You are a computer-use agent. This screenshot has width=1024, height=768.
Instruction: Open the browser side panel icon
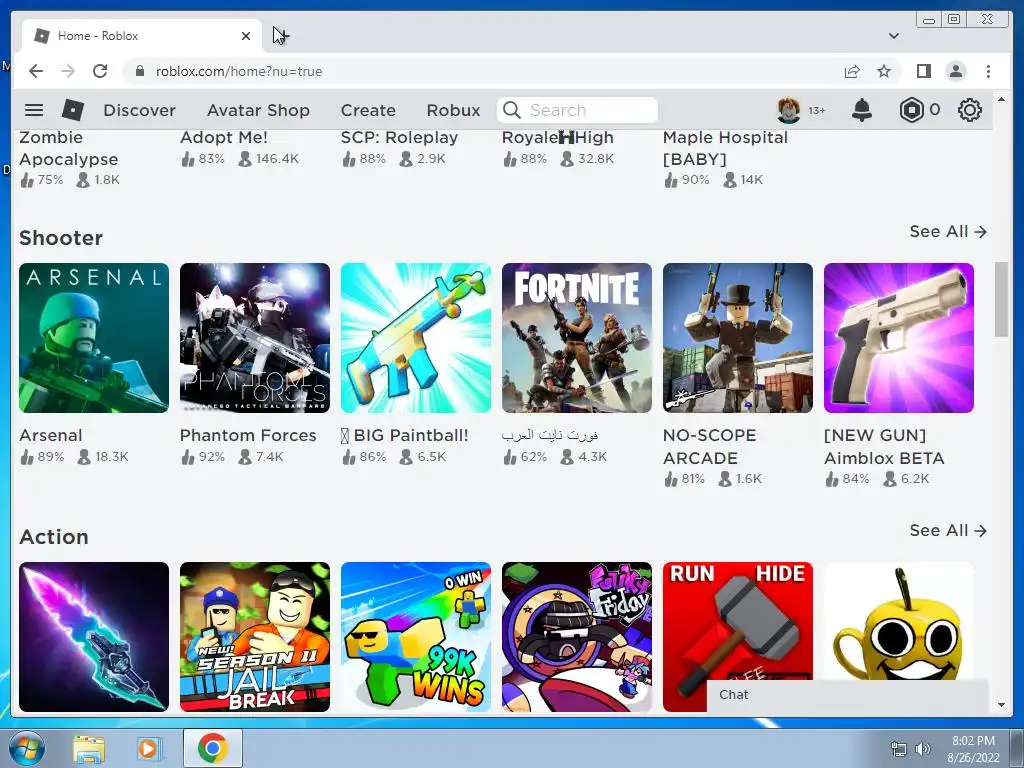pos(923,71)
